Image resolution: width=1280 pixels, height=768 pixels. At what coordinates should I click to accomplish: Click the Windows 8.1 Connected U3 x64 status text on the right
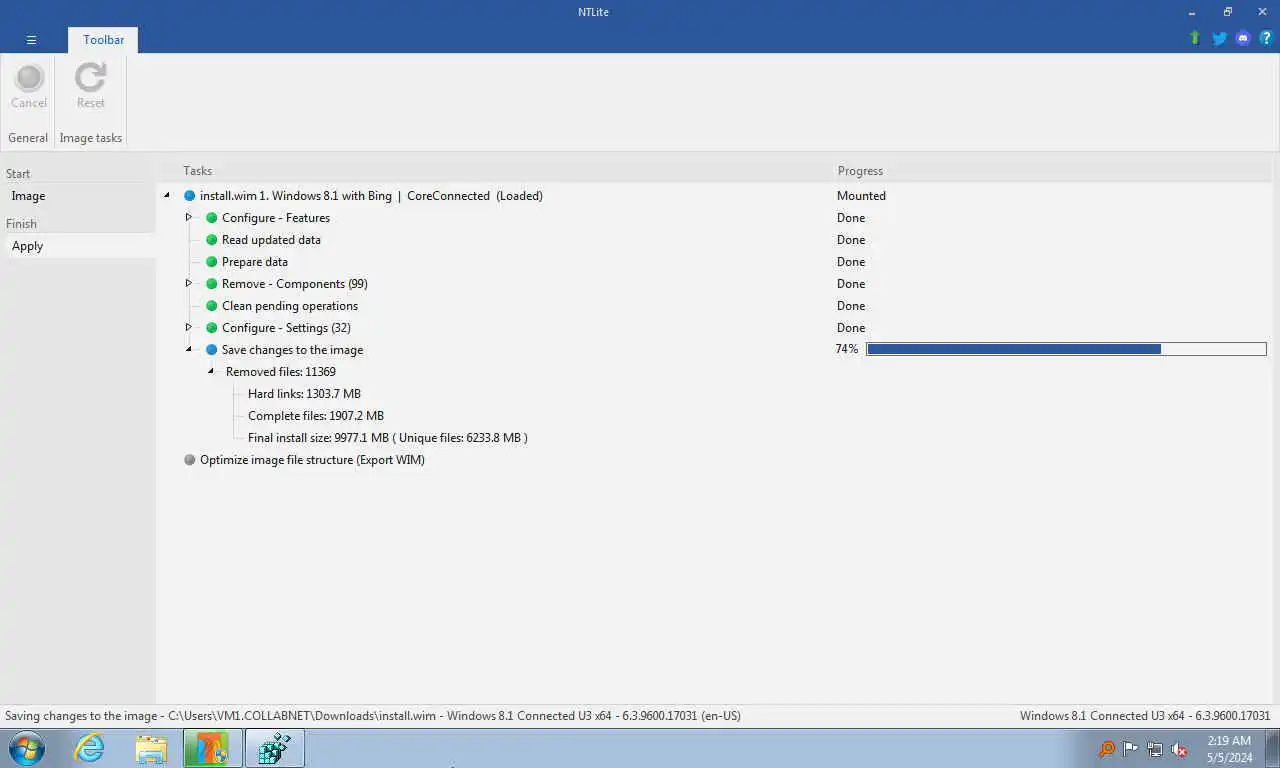(1145, 716)
